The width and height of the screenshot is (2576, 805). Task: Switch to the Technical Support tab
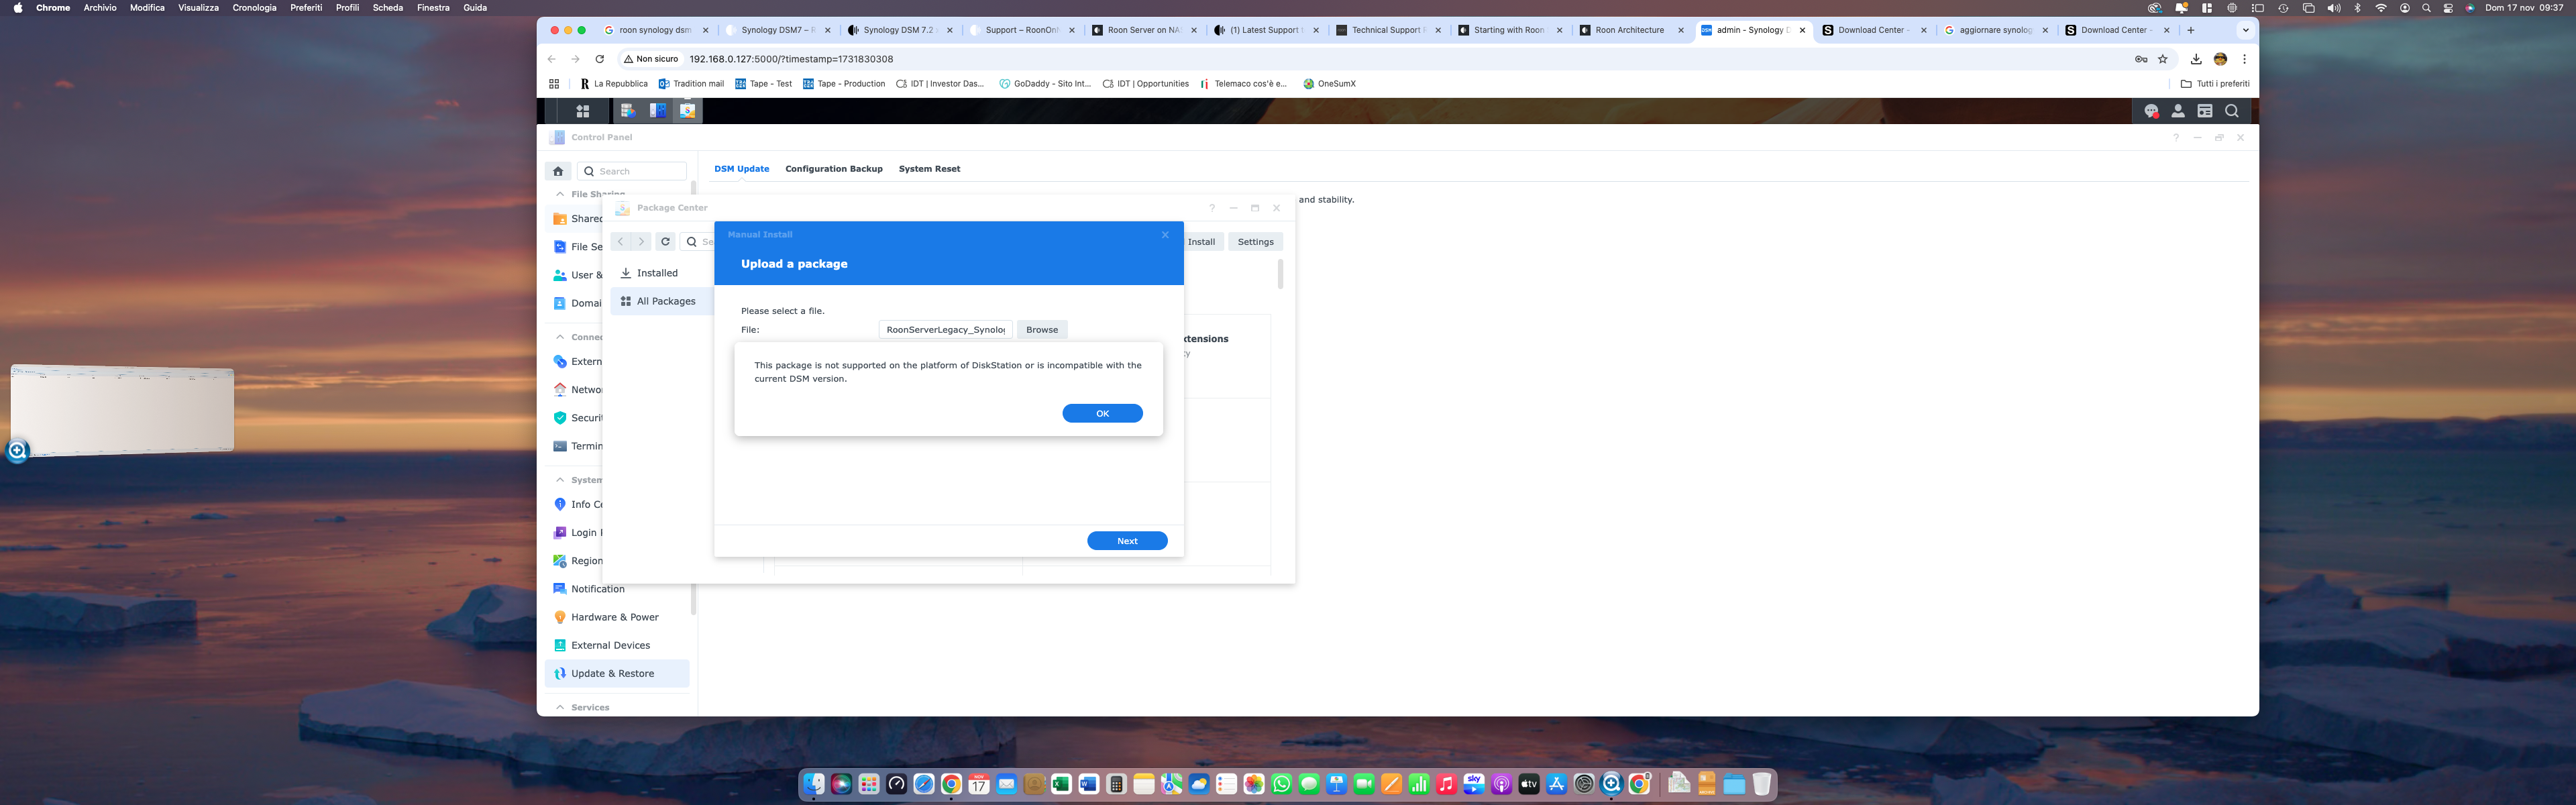tap(1387, 30)
